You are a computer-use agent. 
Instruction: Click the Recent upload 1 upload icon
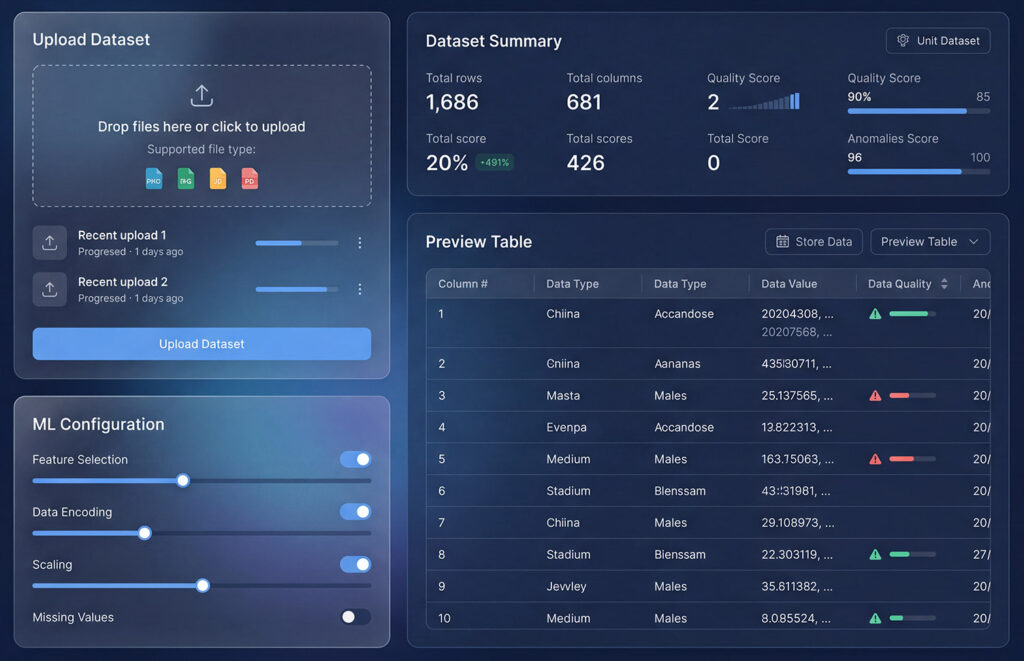(x=50, y=243)
